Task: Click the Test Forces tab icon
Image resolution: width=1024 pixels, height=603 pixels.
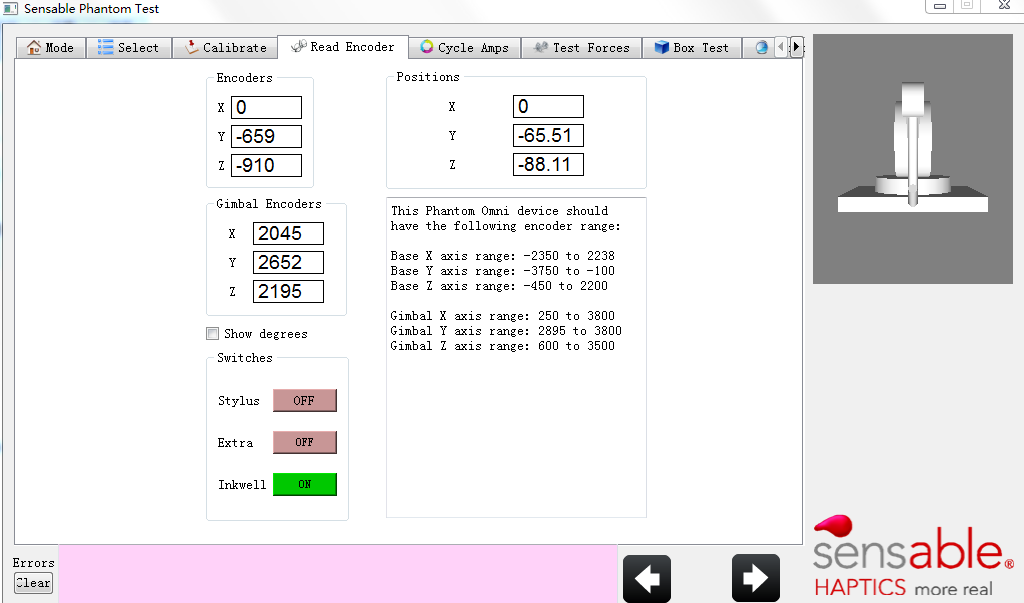Action: (x=541, y=47)
